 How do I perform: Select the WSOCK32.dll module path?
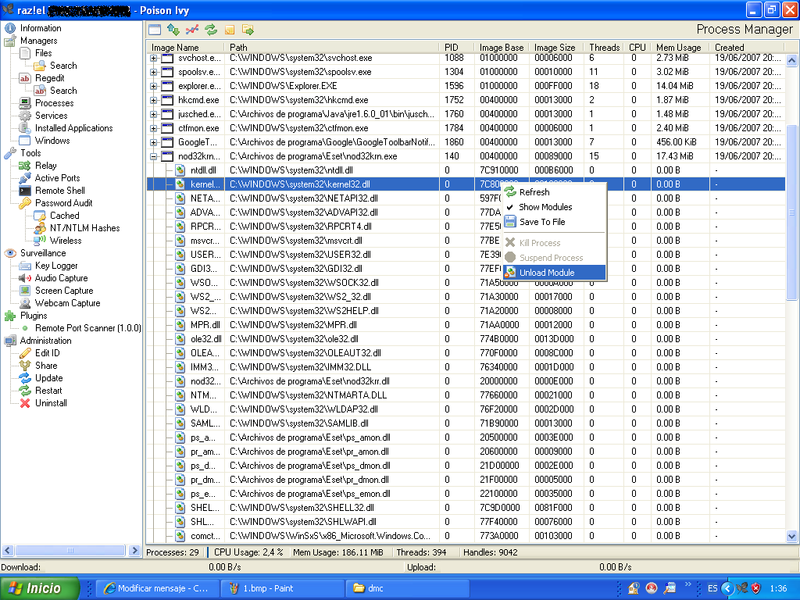pos(304,283)
